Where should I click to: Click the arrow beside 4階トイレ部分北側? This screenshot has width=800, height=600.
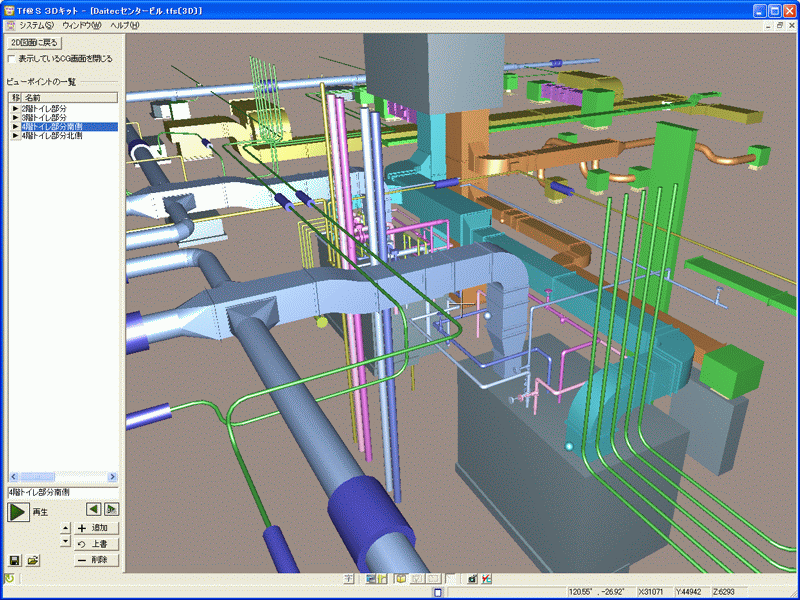point(15,136)
